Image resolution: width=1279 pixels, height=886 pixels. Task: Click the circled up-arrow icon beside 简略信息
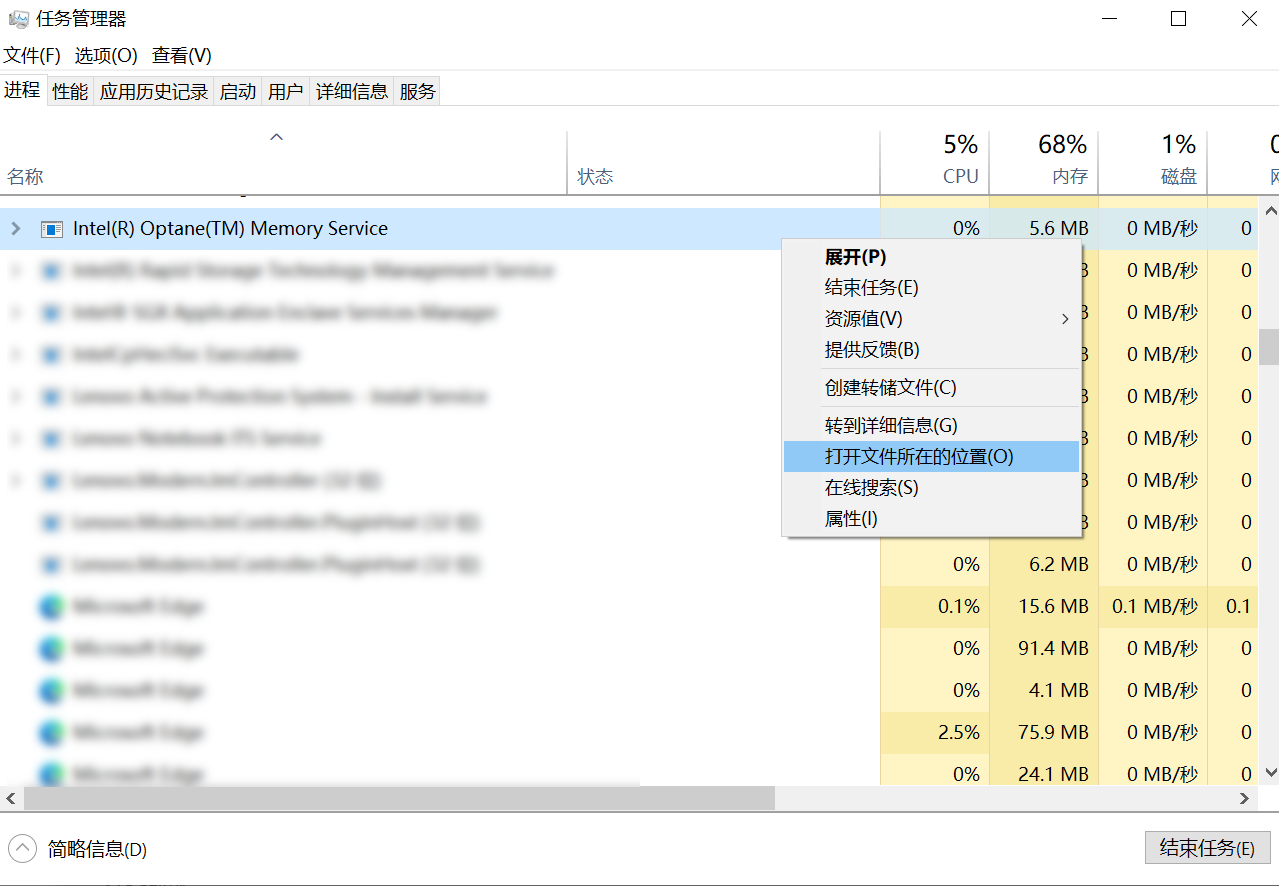(x=22, y=849)
